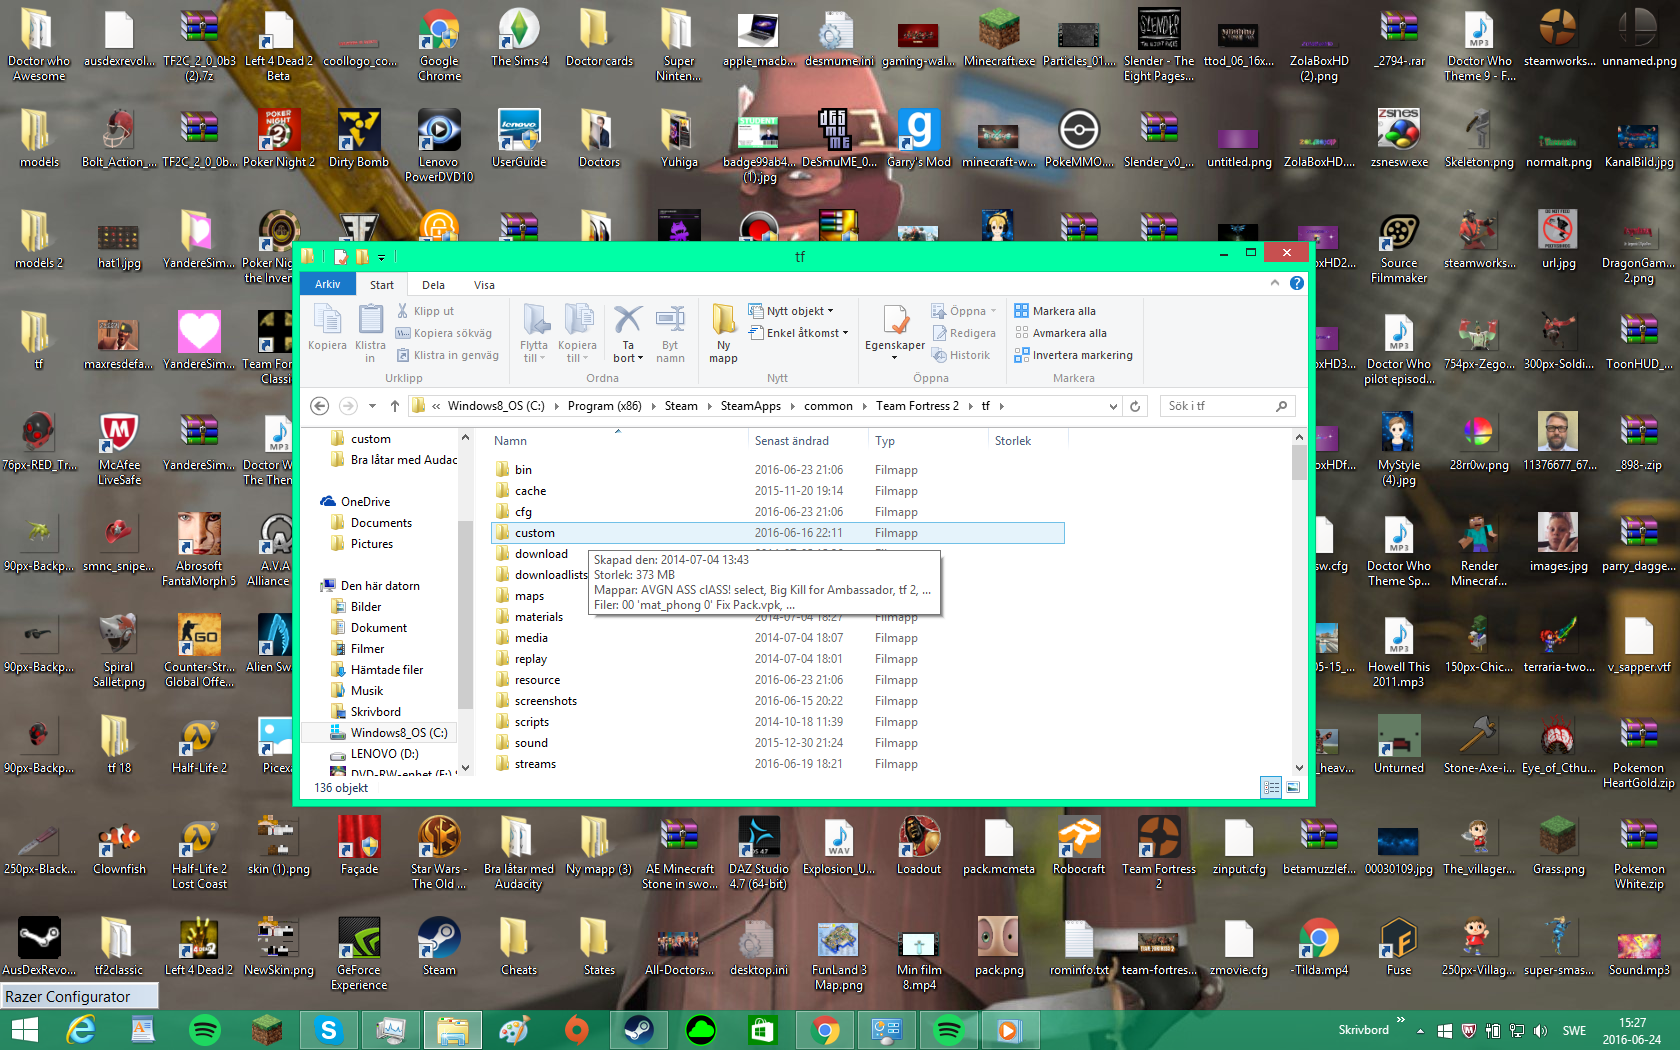The height and width of the screenshot is (1050, 1680).
Task: Show hidden tray icons arrow
Action: pyautogui.click(x=1420, y=1030)
